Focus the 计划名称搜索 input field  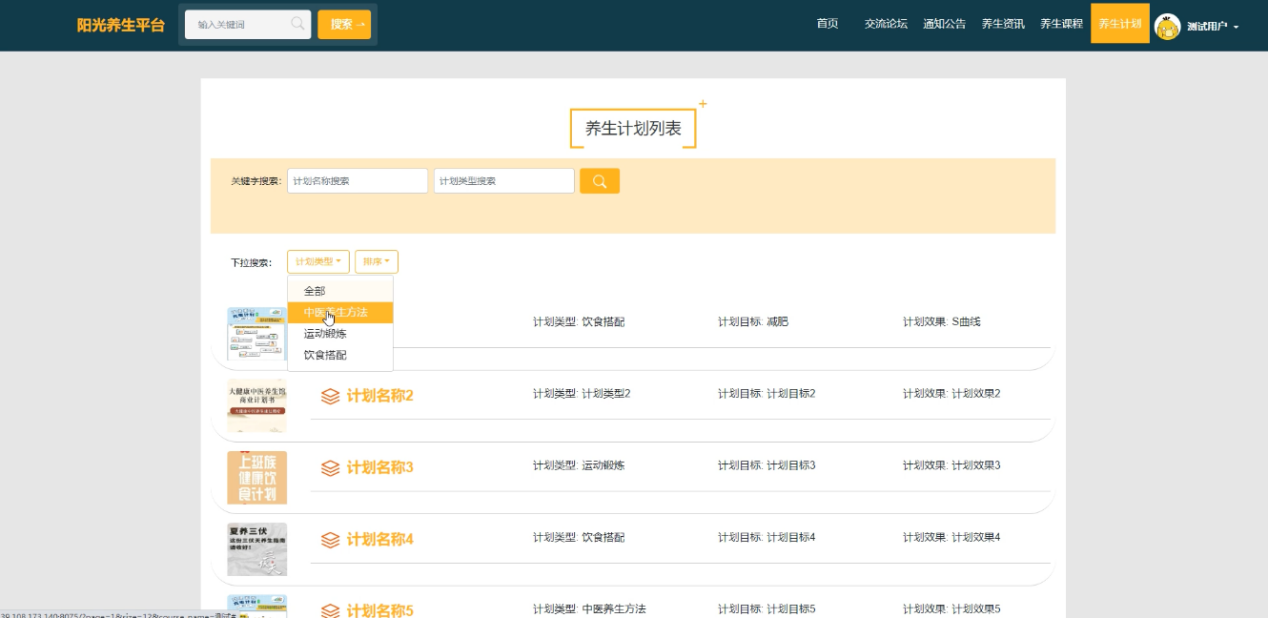pos(357,181)
